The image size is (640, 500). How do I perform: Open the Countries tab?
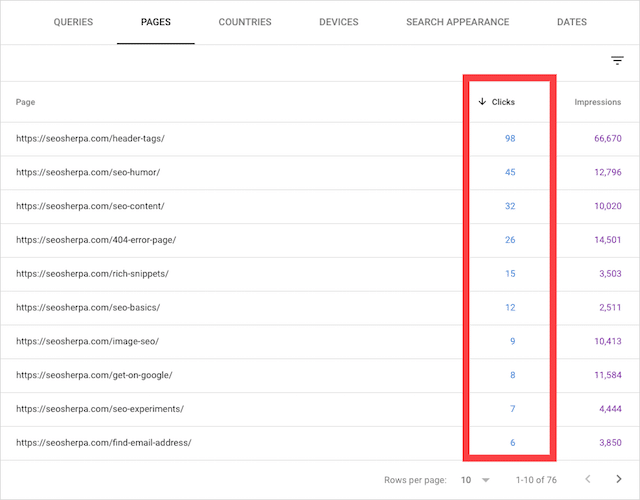coord(245,22)
